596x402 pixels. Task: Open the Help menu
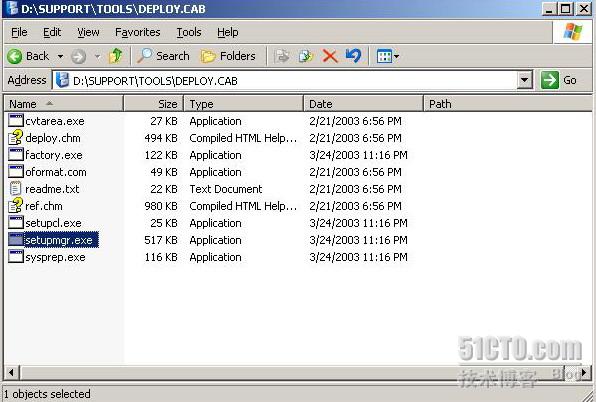[x=228, y=32]
